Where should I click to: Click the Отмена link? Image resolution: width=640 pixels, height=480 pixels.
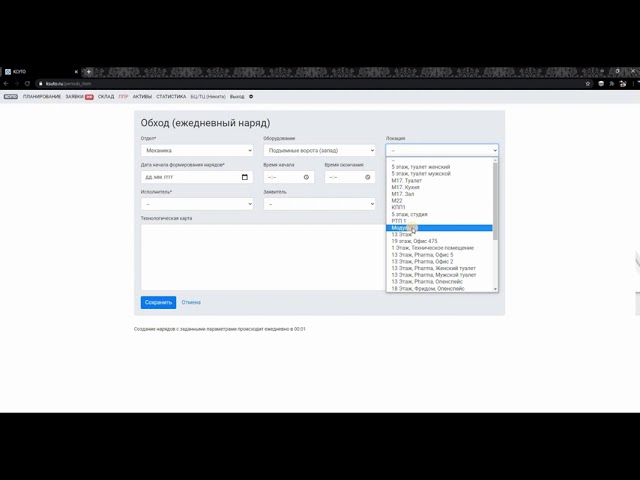(x=191, y=302)
